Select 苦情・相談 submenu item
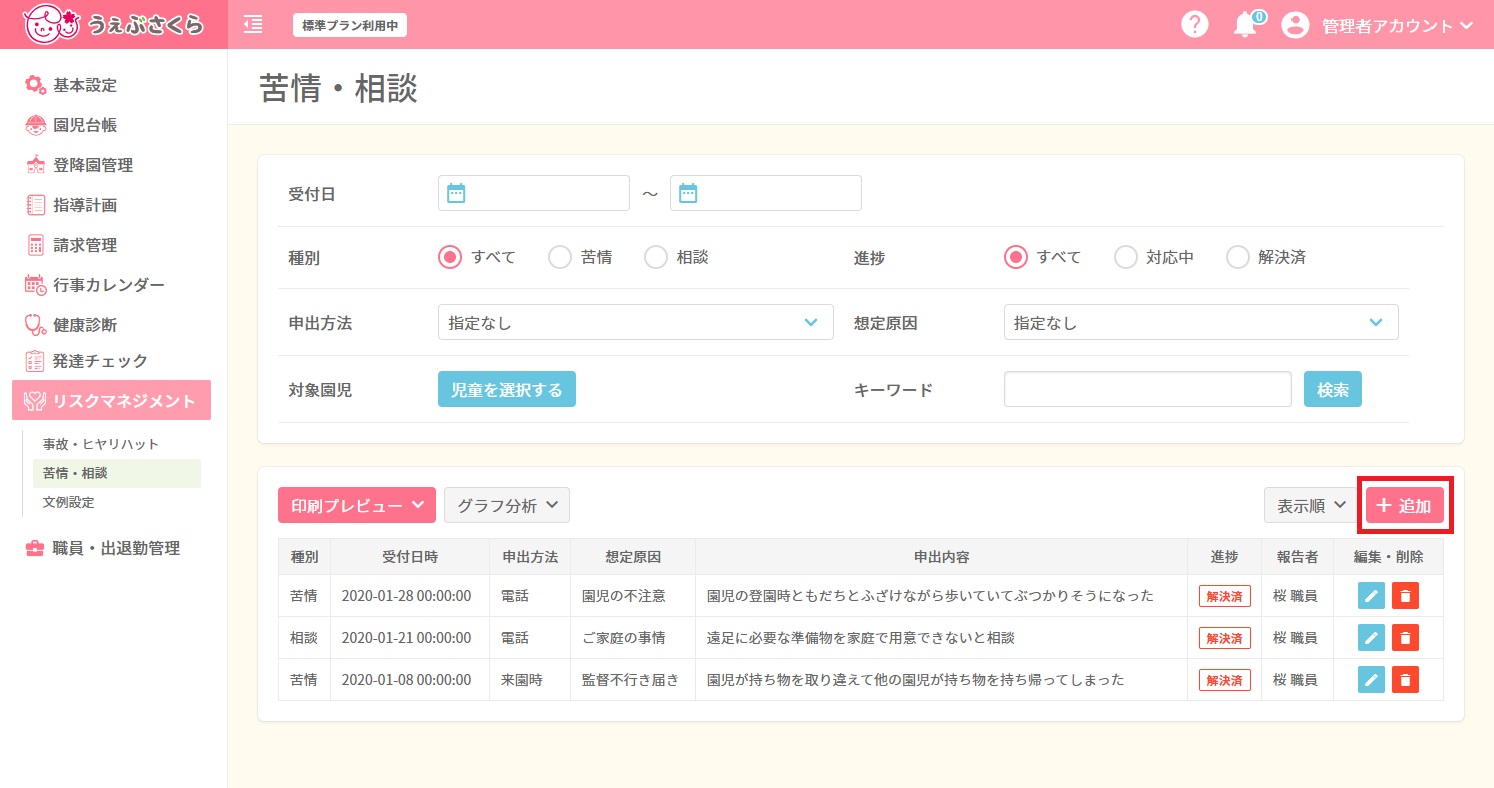 tap(116, 473)
